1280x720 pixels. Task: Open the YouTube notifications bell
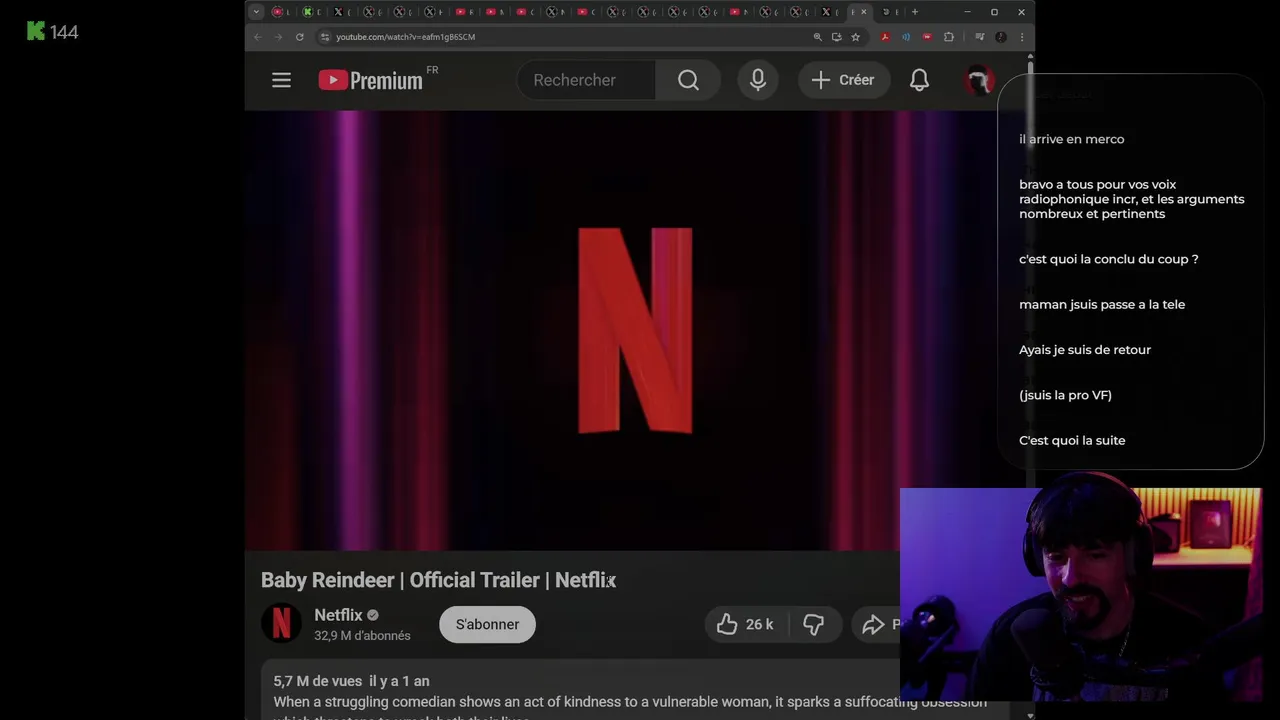919,80
